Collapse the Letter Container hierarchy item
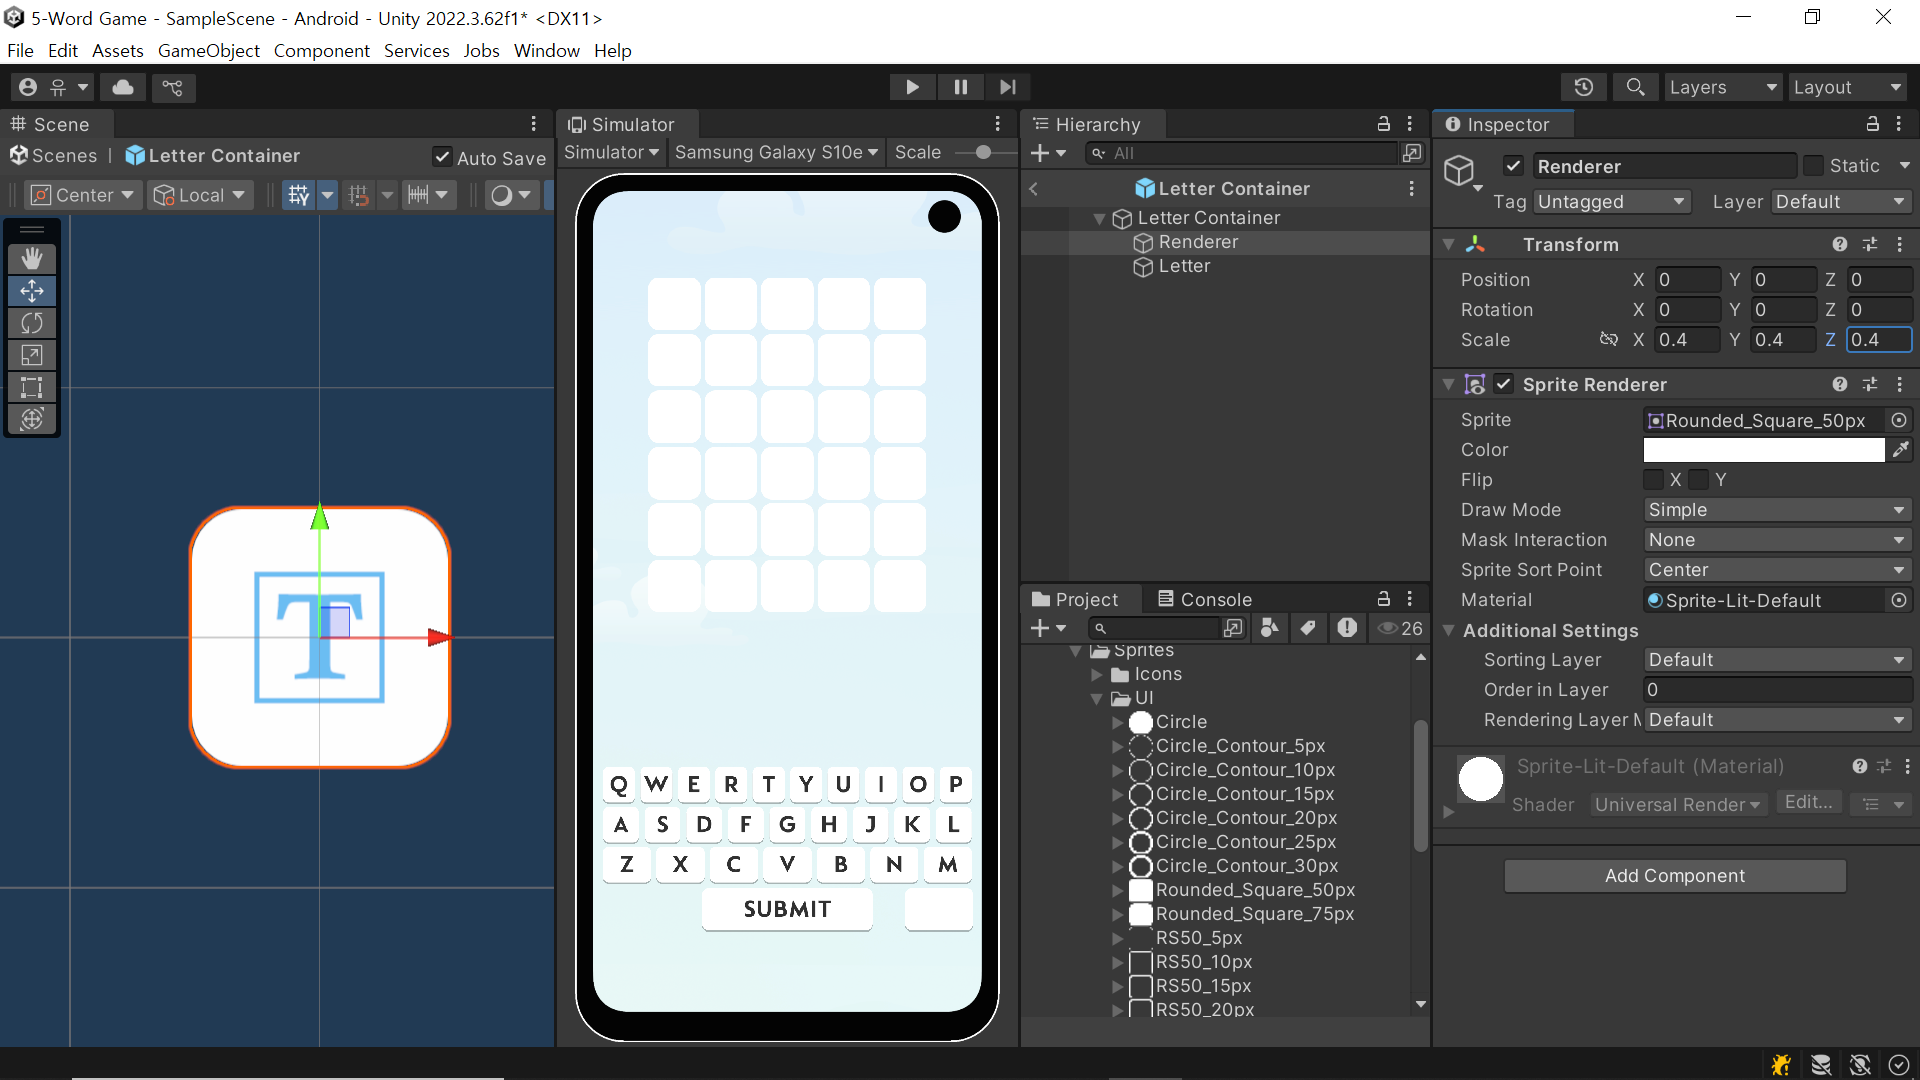This screenshot has height=1080, width=1920. [1099, 218]
